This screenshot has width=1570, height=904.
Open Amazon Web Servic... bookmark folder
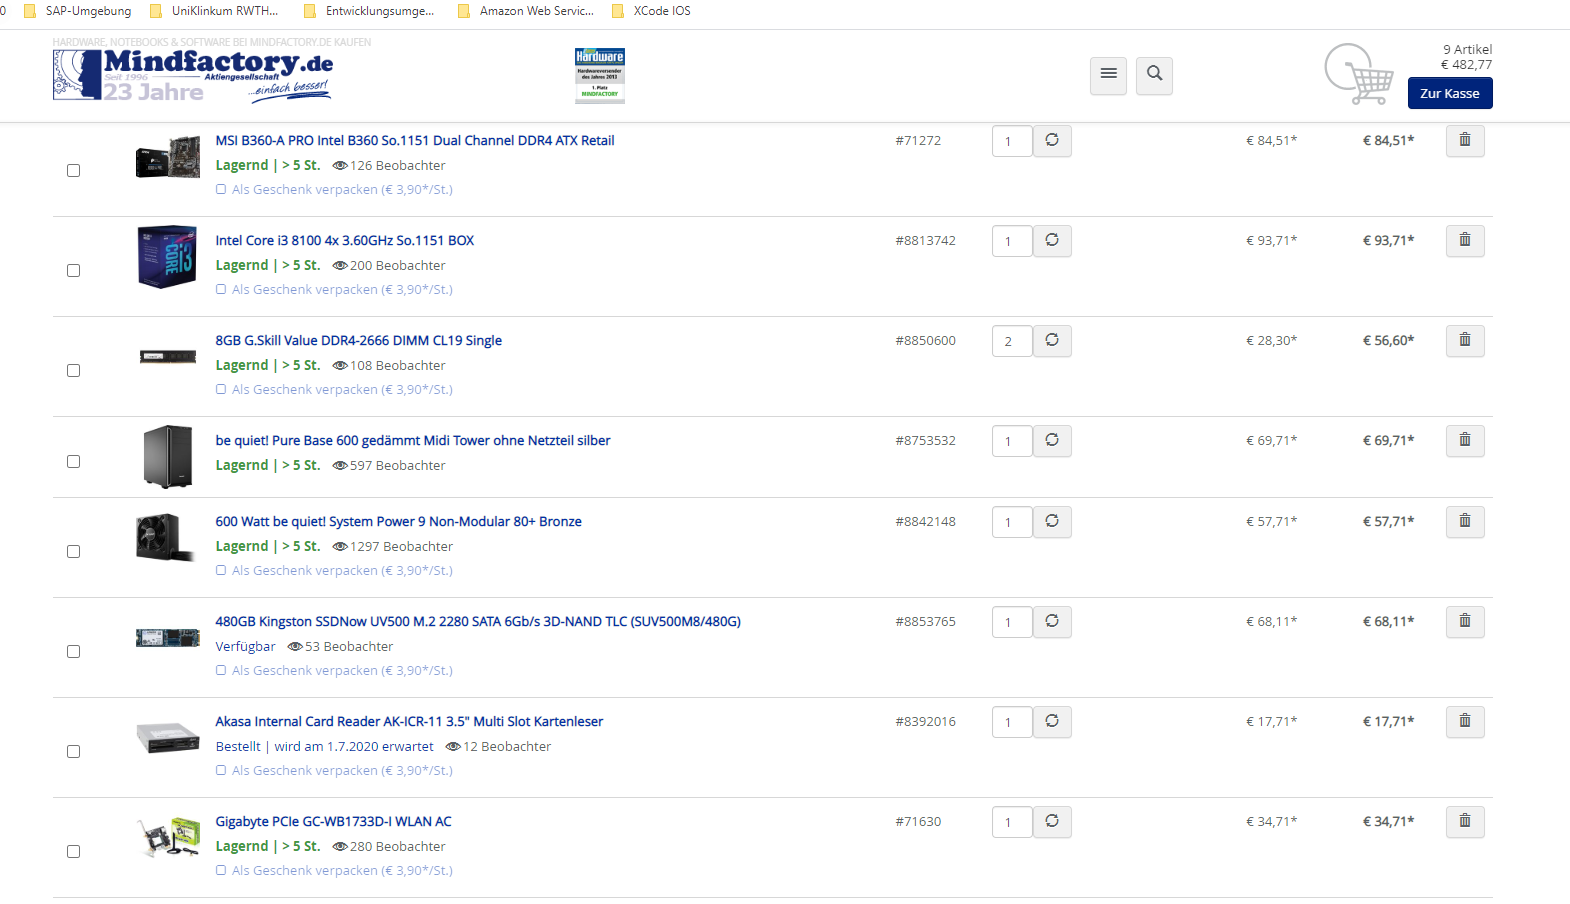tap(526, 11)
